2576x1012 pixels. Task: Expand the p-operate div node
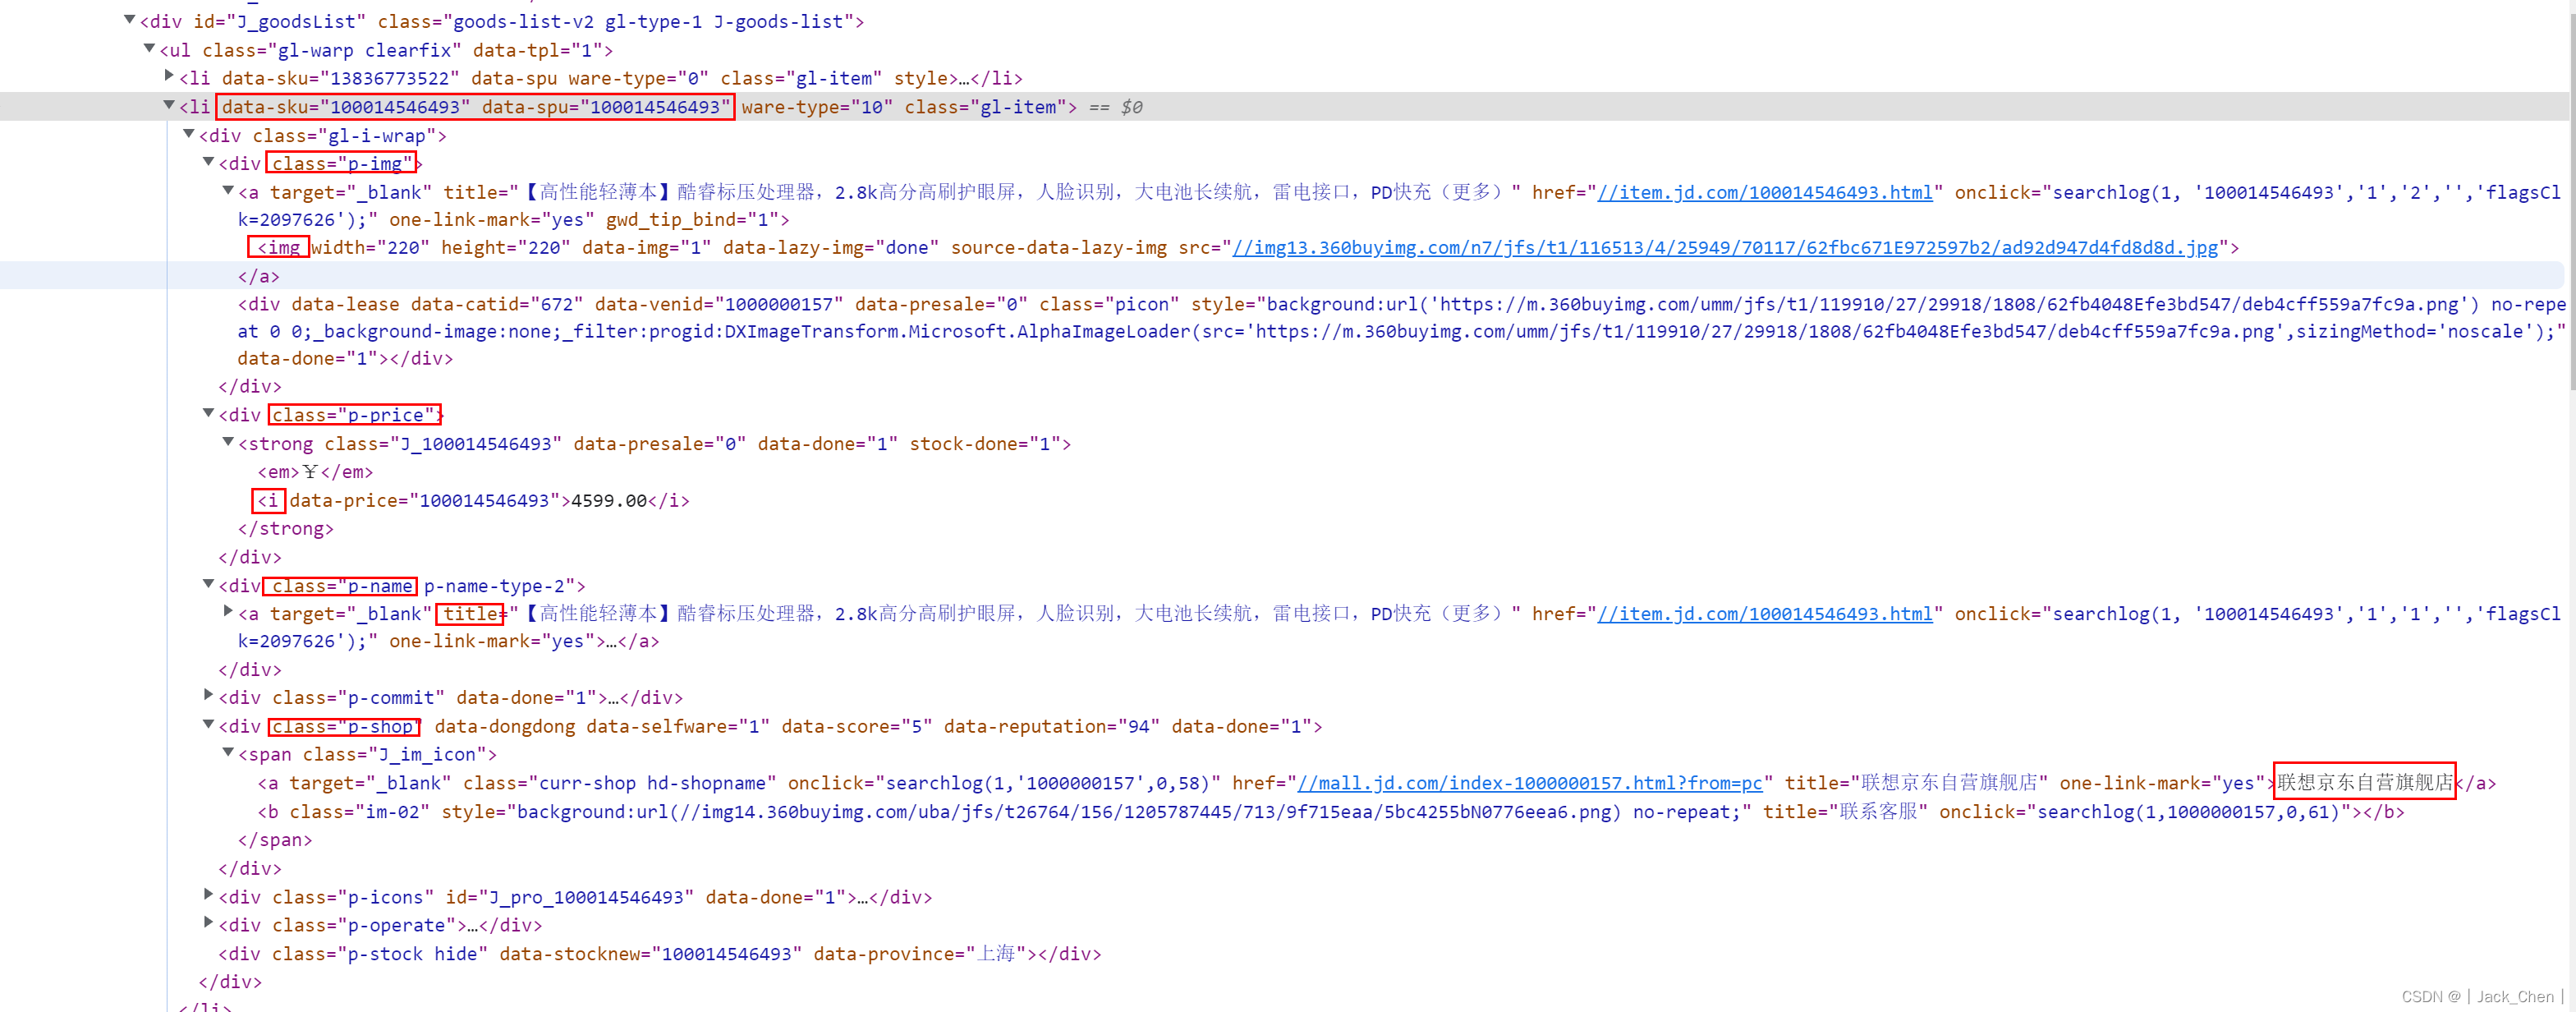pyautogui.click(x=208, y=922)
